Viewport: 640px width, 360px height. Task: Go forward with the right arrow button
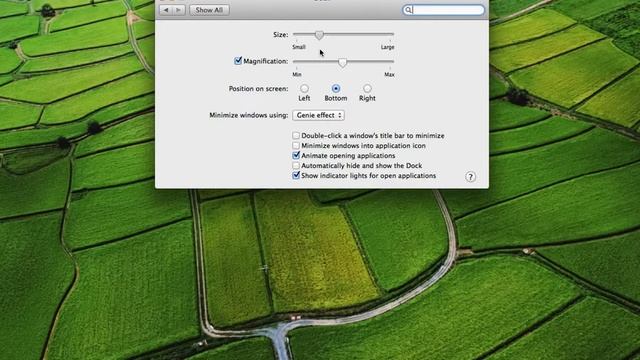(x=179, y=10)
